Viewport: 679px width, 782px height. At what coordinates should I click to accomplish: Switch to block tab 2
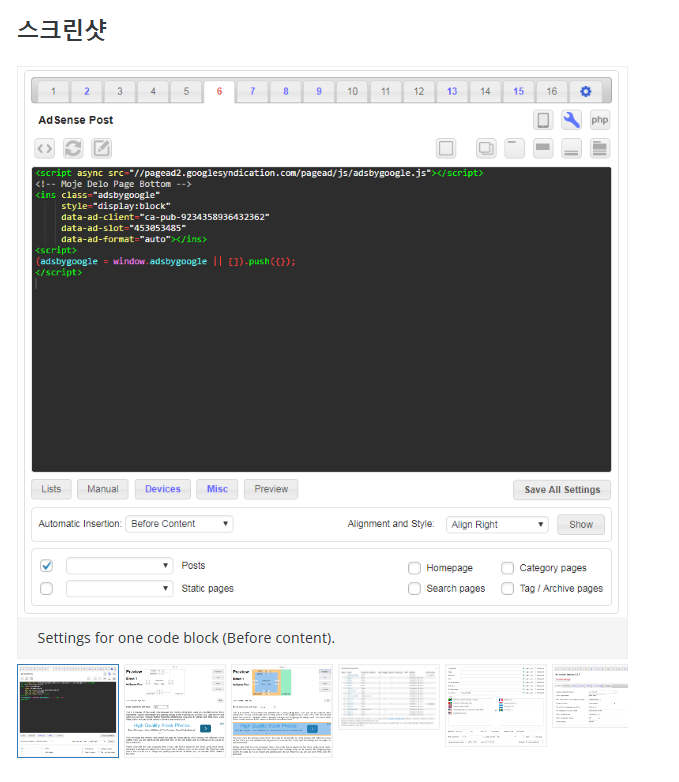87,91
